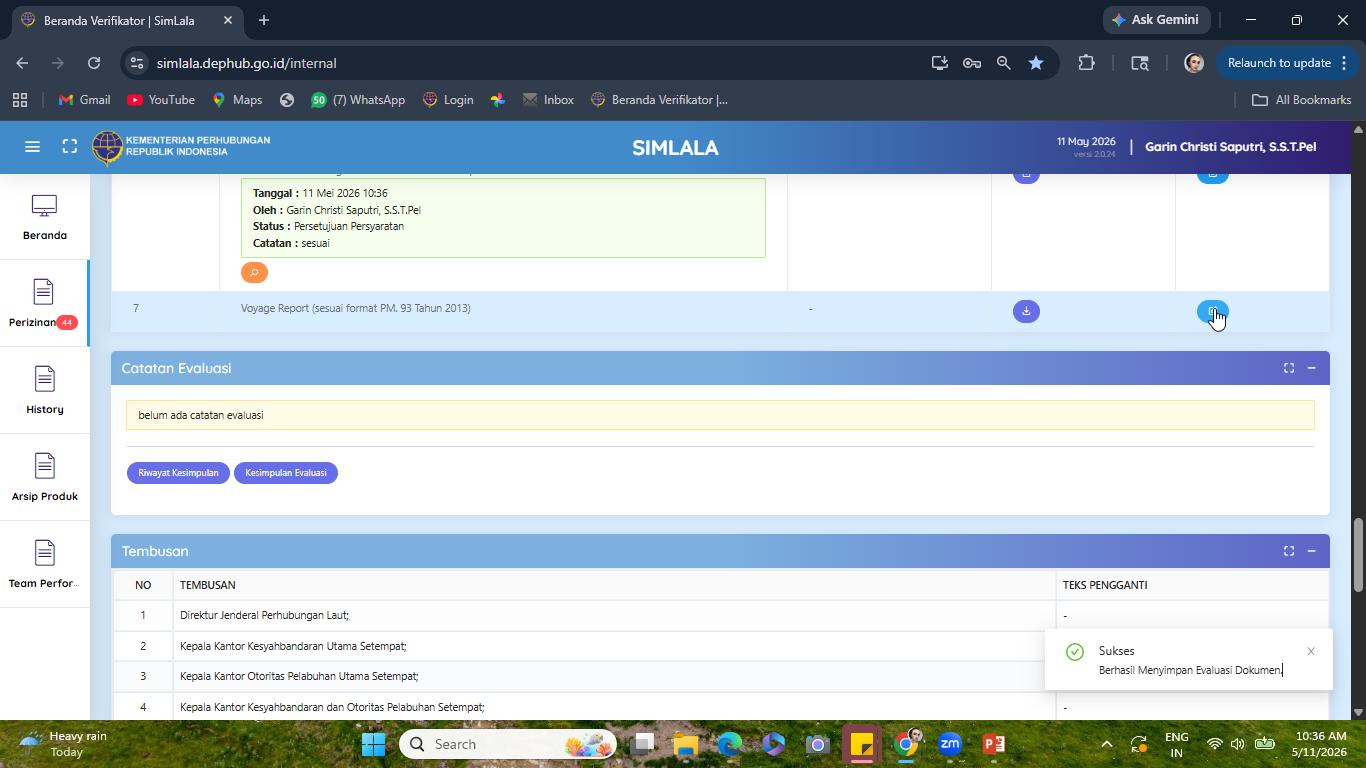Image resolution: width=1366 pixels, height=768 pixels.
Task: Download the Voyage Report document
Action: tap(1026, 311)
